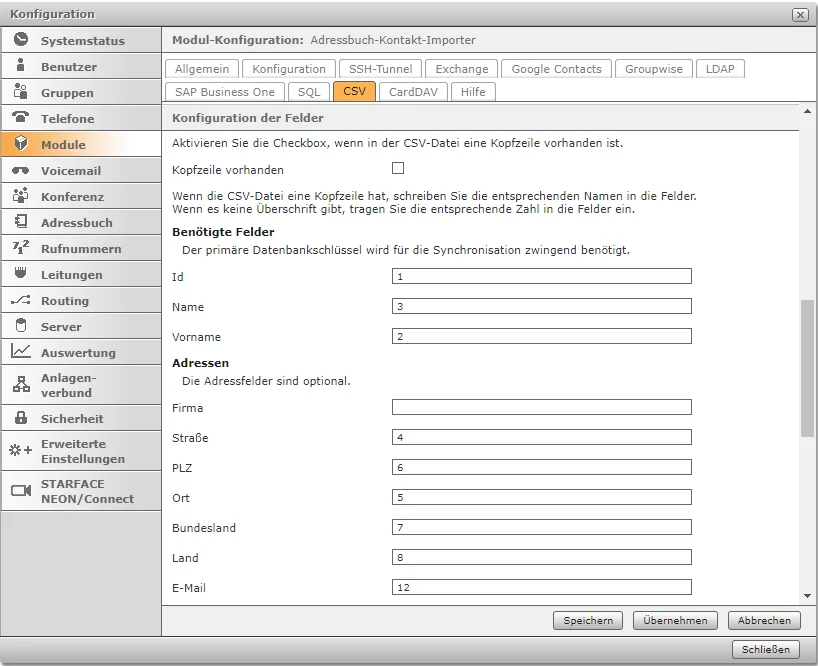Viewport: 818px width, 666px height.
Task: Click the vertical scrollbar thumb
Action: (807, 368)
